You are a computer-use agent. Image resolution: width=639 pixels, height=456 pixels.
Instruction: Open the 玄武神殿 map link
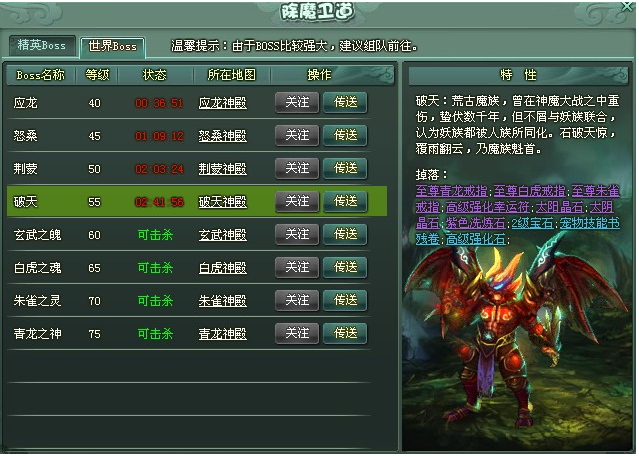[x=223, y=235]
